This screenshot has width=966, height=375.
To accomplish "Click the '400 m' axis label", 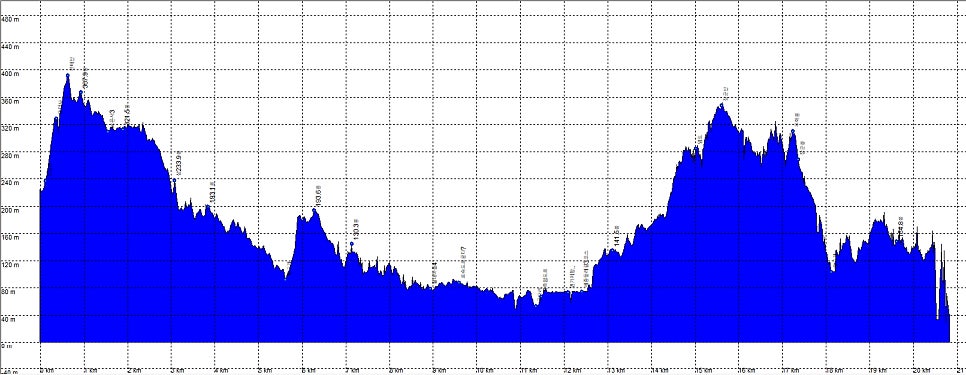I will (10, 74).
